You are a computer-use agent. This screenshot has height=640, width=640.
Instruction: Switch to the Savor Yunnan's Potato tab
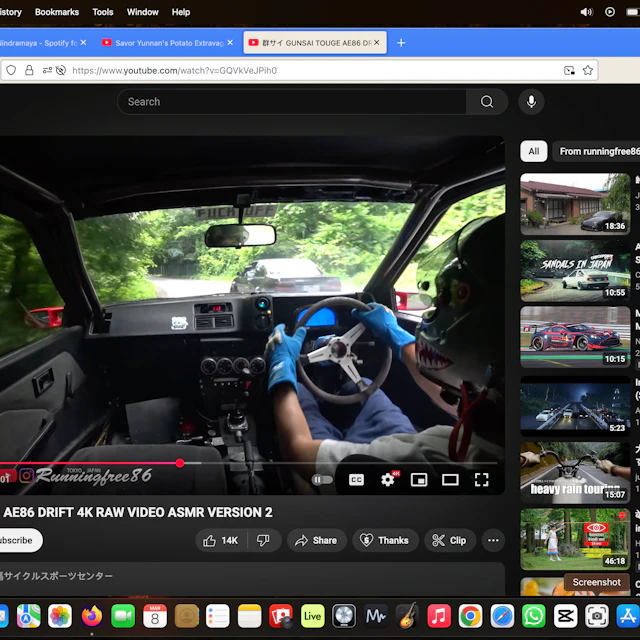tap(166, 43)
